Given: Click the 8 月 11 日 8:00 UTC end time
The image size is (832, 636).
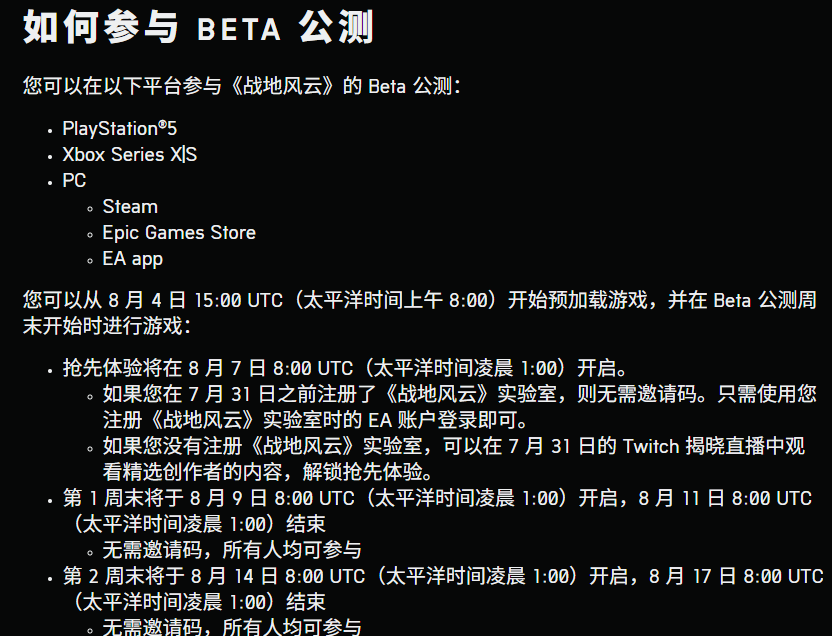Looking at the screenshot, I should click(x=725, y=498).
